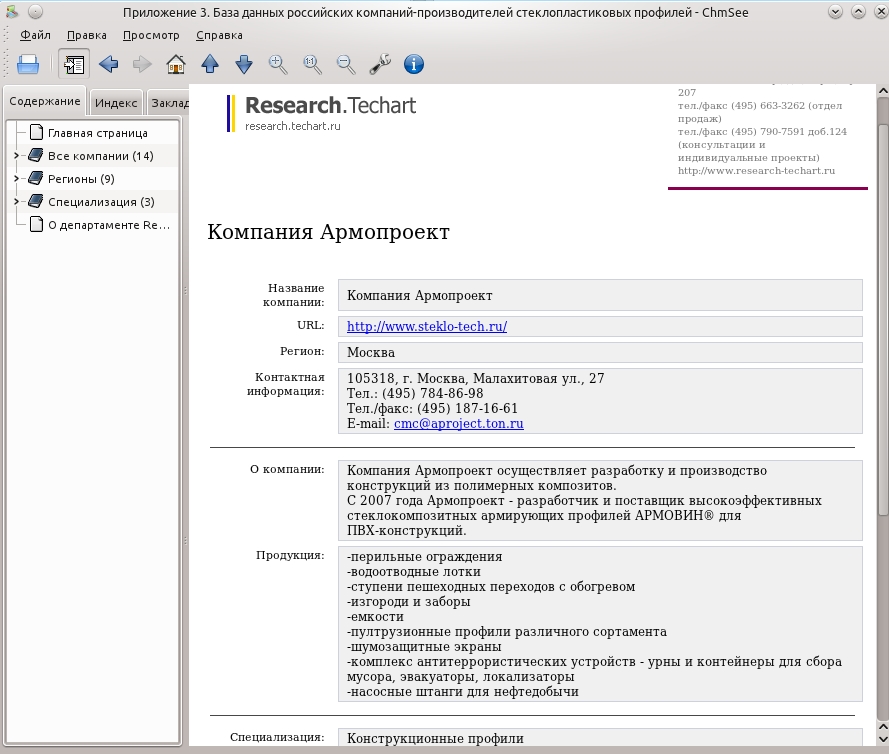This screenshot has height=754, width=889.
Task: Click the phone line Тел.: (495) 784-86-98
Action: tap(415, 393)
